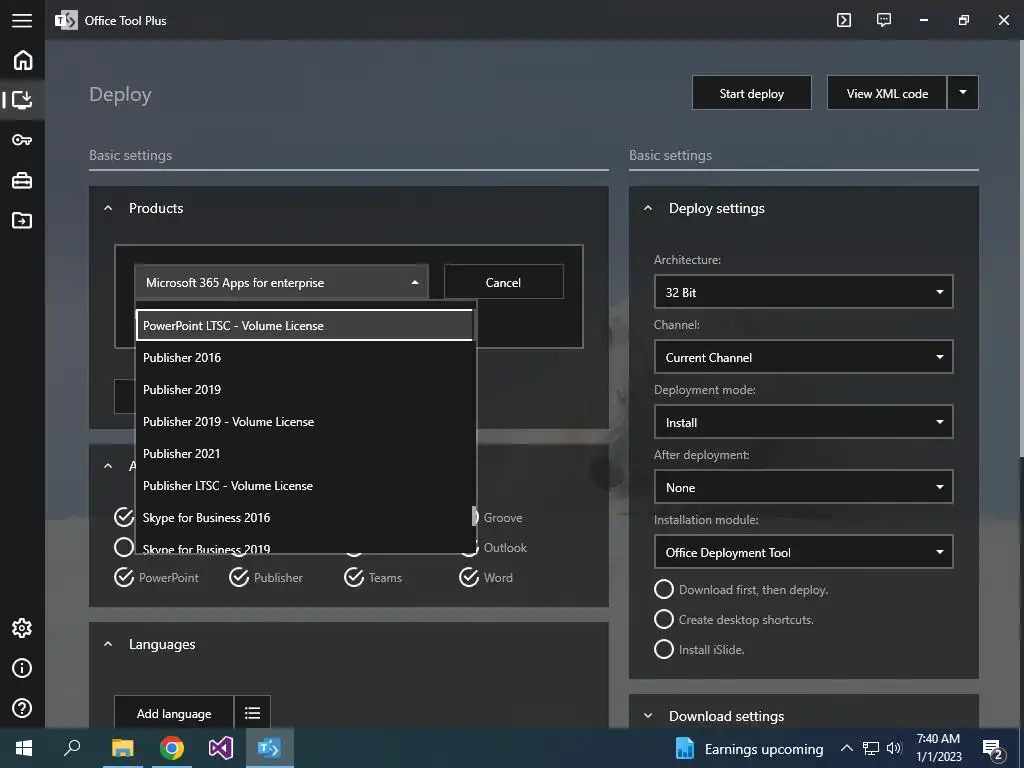Screen dimensions: 1024x768
Task: Expand the Download settings section
Action: coord(648,716)
